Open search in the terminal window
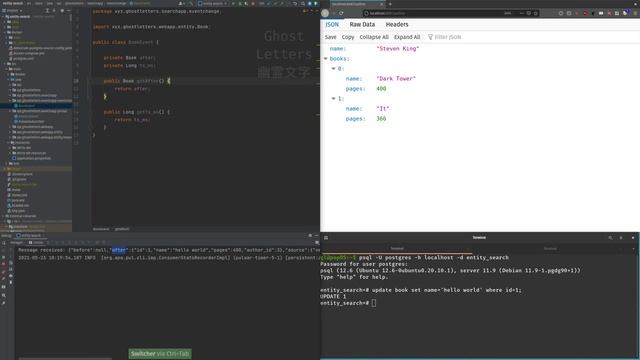 coord(610,238)
